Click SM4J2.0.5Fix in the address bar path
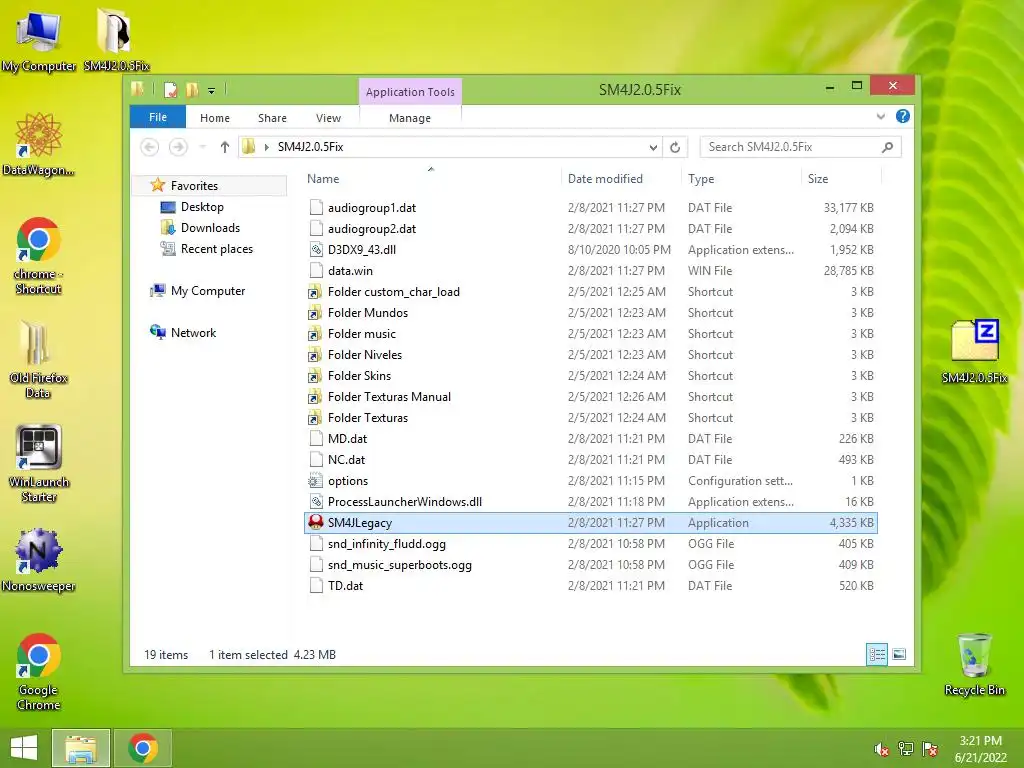The image size is (1024, 768). (311, 147)
